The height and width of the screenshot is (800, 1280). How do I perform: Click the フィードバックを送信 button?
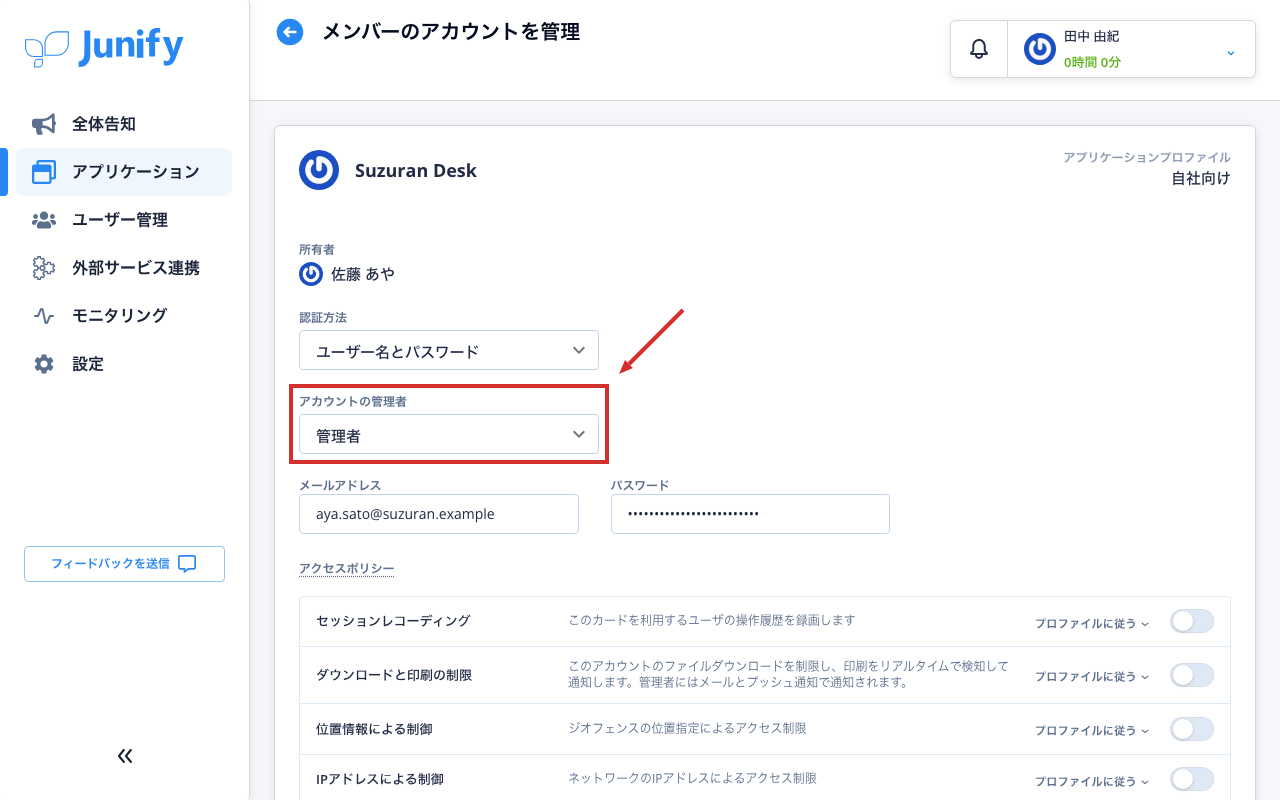124,563
